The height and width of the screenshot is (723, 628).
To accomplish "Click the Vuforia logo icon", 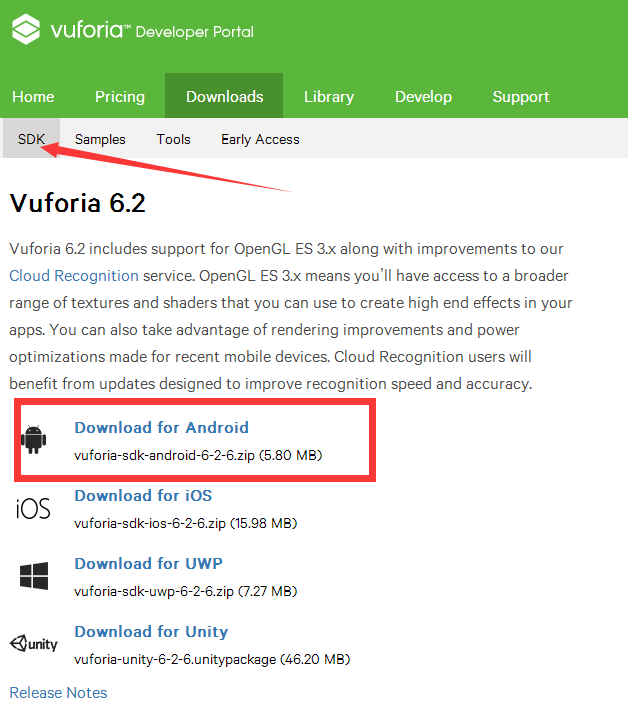I will click(26, 29).
